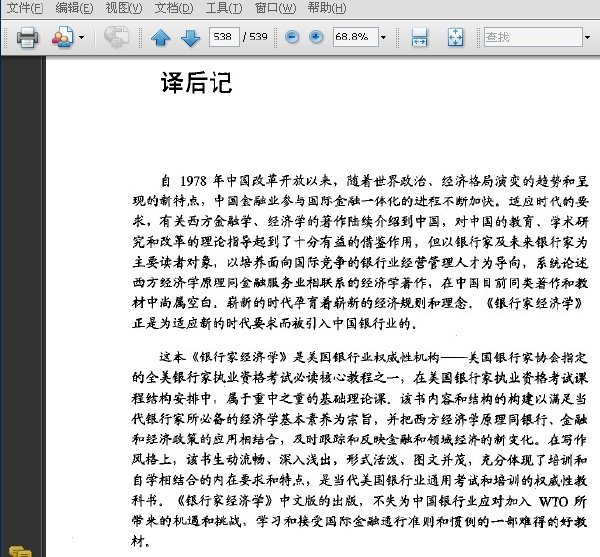Click the Print icon
600x557 pixels.
pos(27,37)
